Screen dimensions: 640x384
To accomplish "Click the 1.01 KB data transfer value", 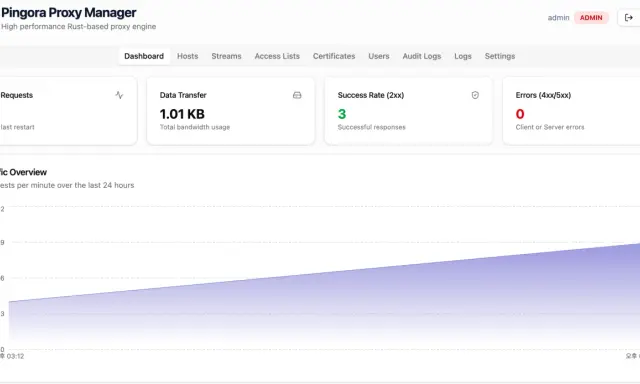I will click(182, 114).
